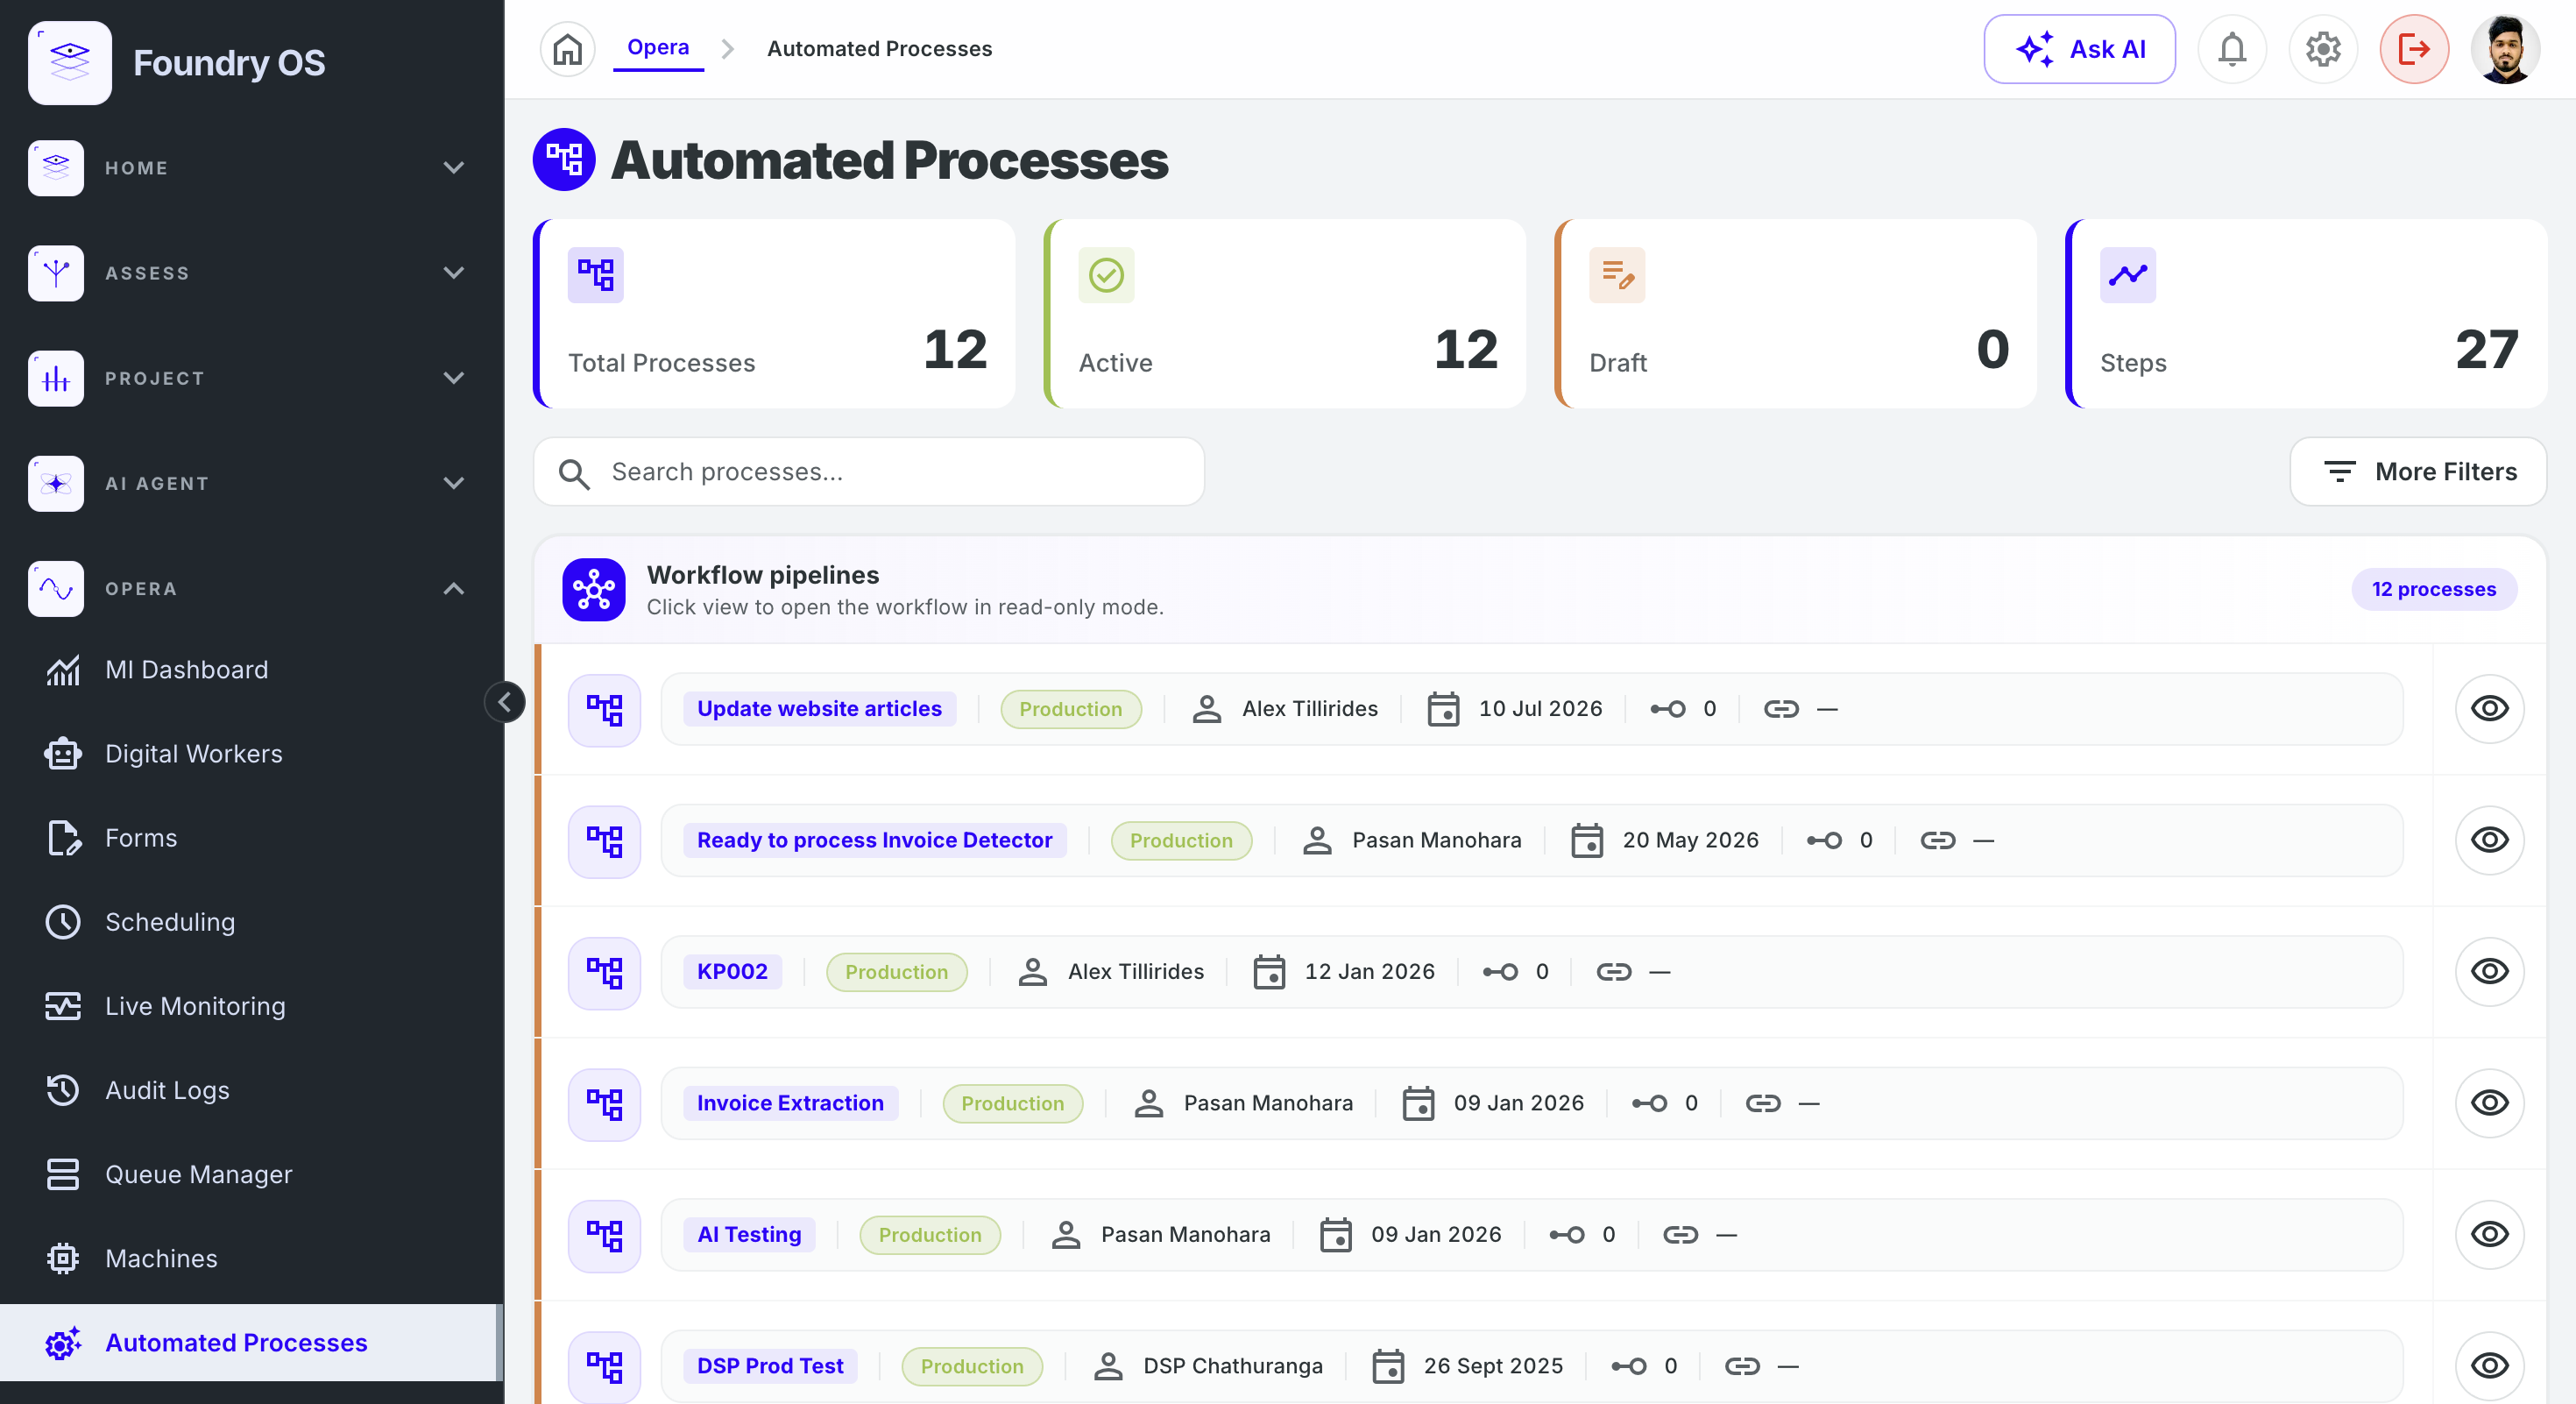
Task: View the Ready to process Invoice Detector workflow
Action: tap(2489, 840)
